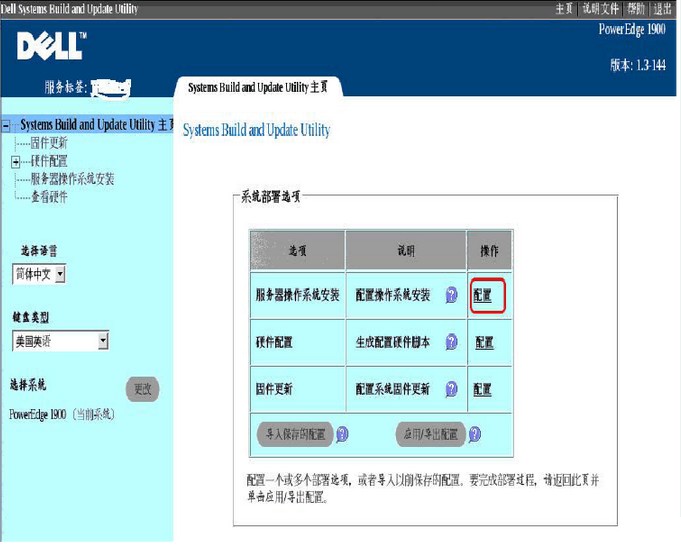The height and width of the screenshot is (548, 681).
Task: Click the PowerEdge 1900 label in header
Action: point(632,29)
